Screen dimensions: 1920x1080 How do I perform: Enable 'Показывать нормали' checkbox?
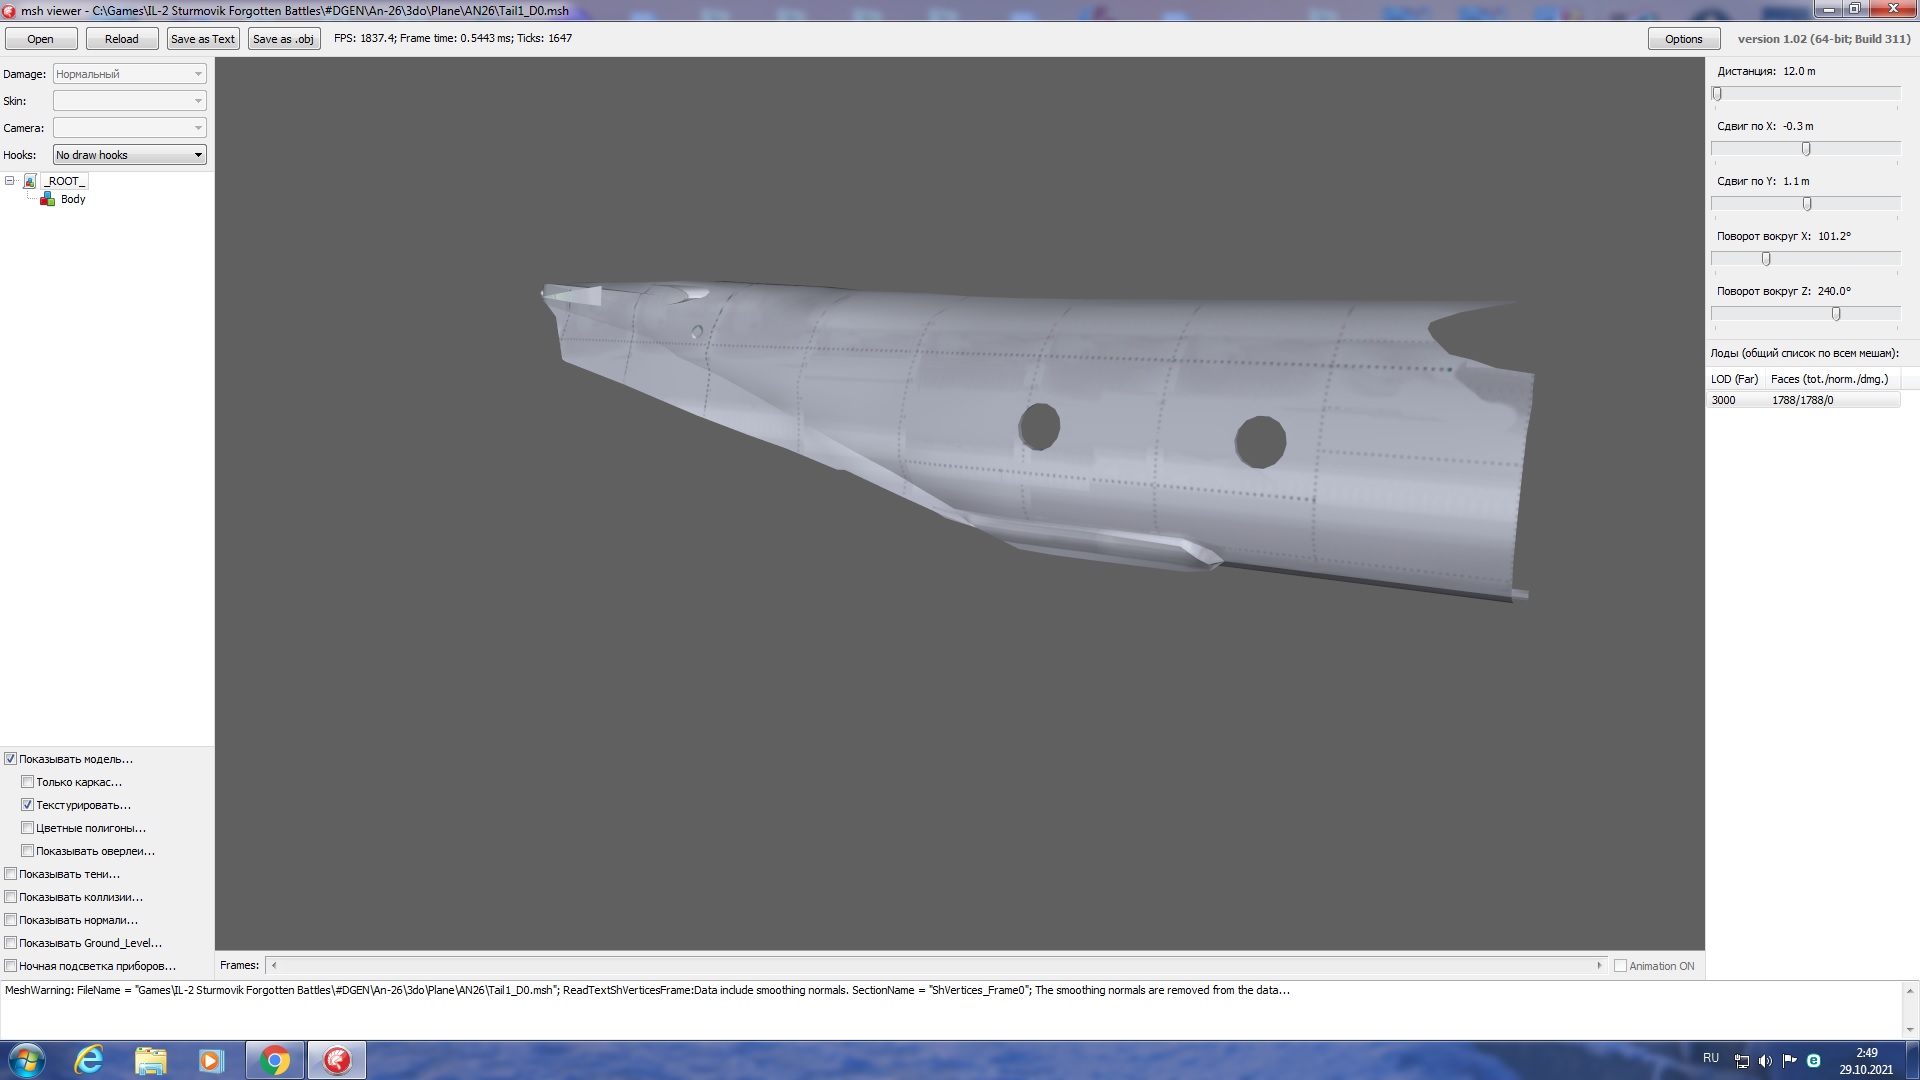coord(11,920)
